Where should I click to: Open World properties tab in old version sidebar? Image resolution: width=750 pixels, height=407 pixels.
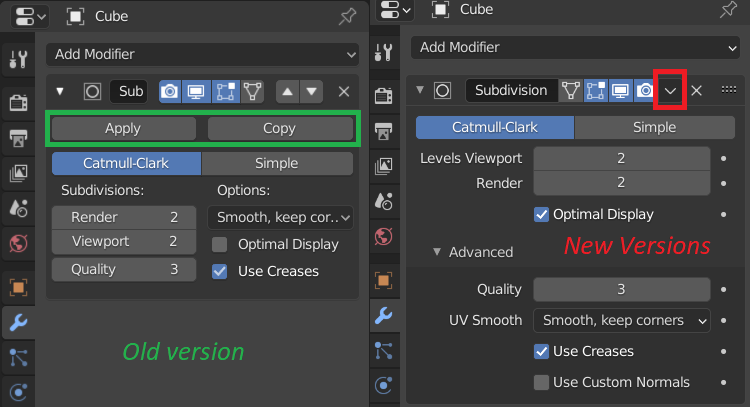click(x=18, y=243)
